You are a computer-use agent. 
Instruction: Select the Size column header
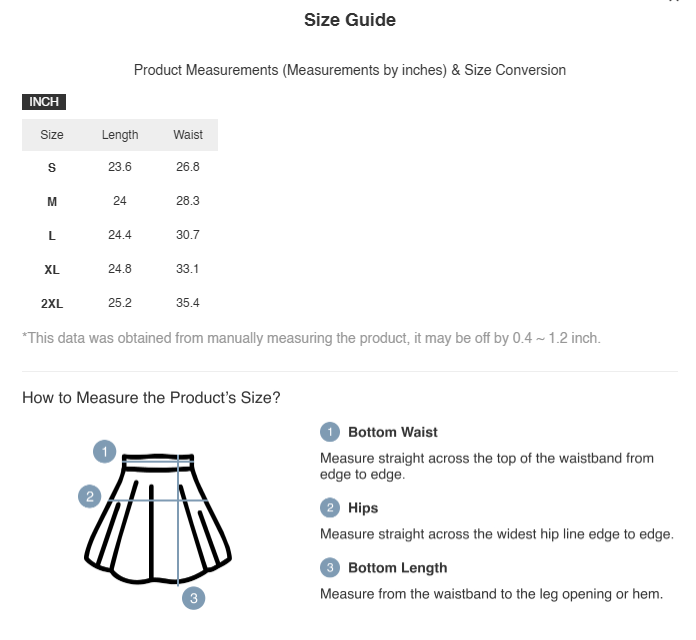[x=52, y=135]
